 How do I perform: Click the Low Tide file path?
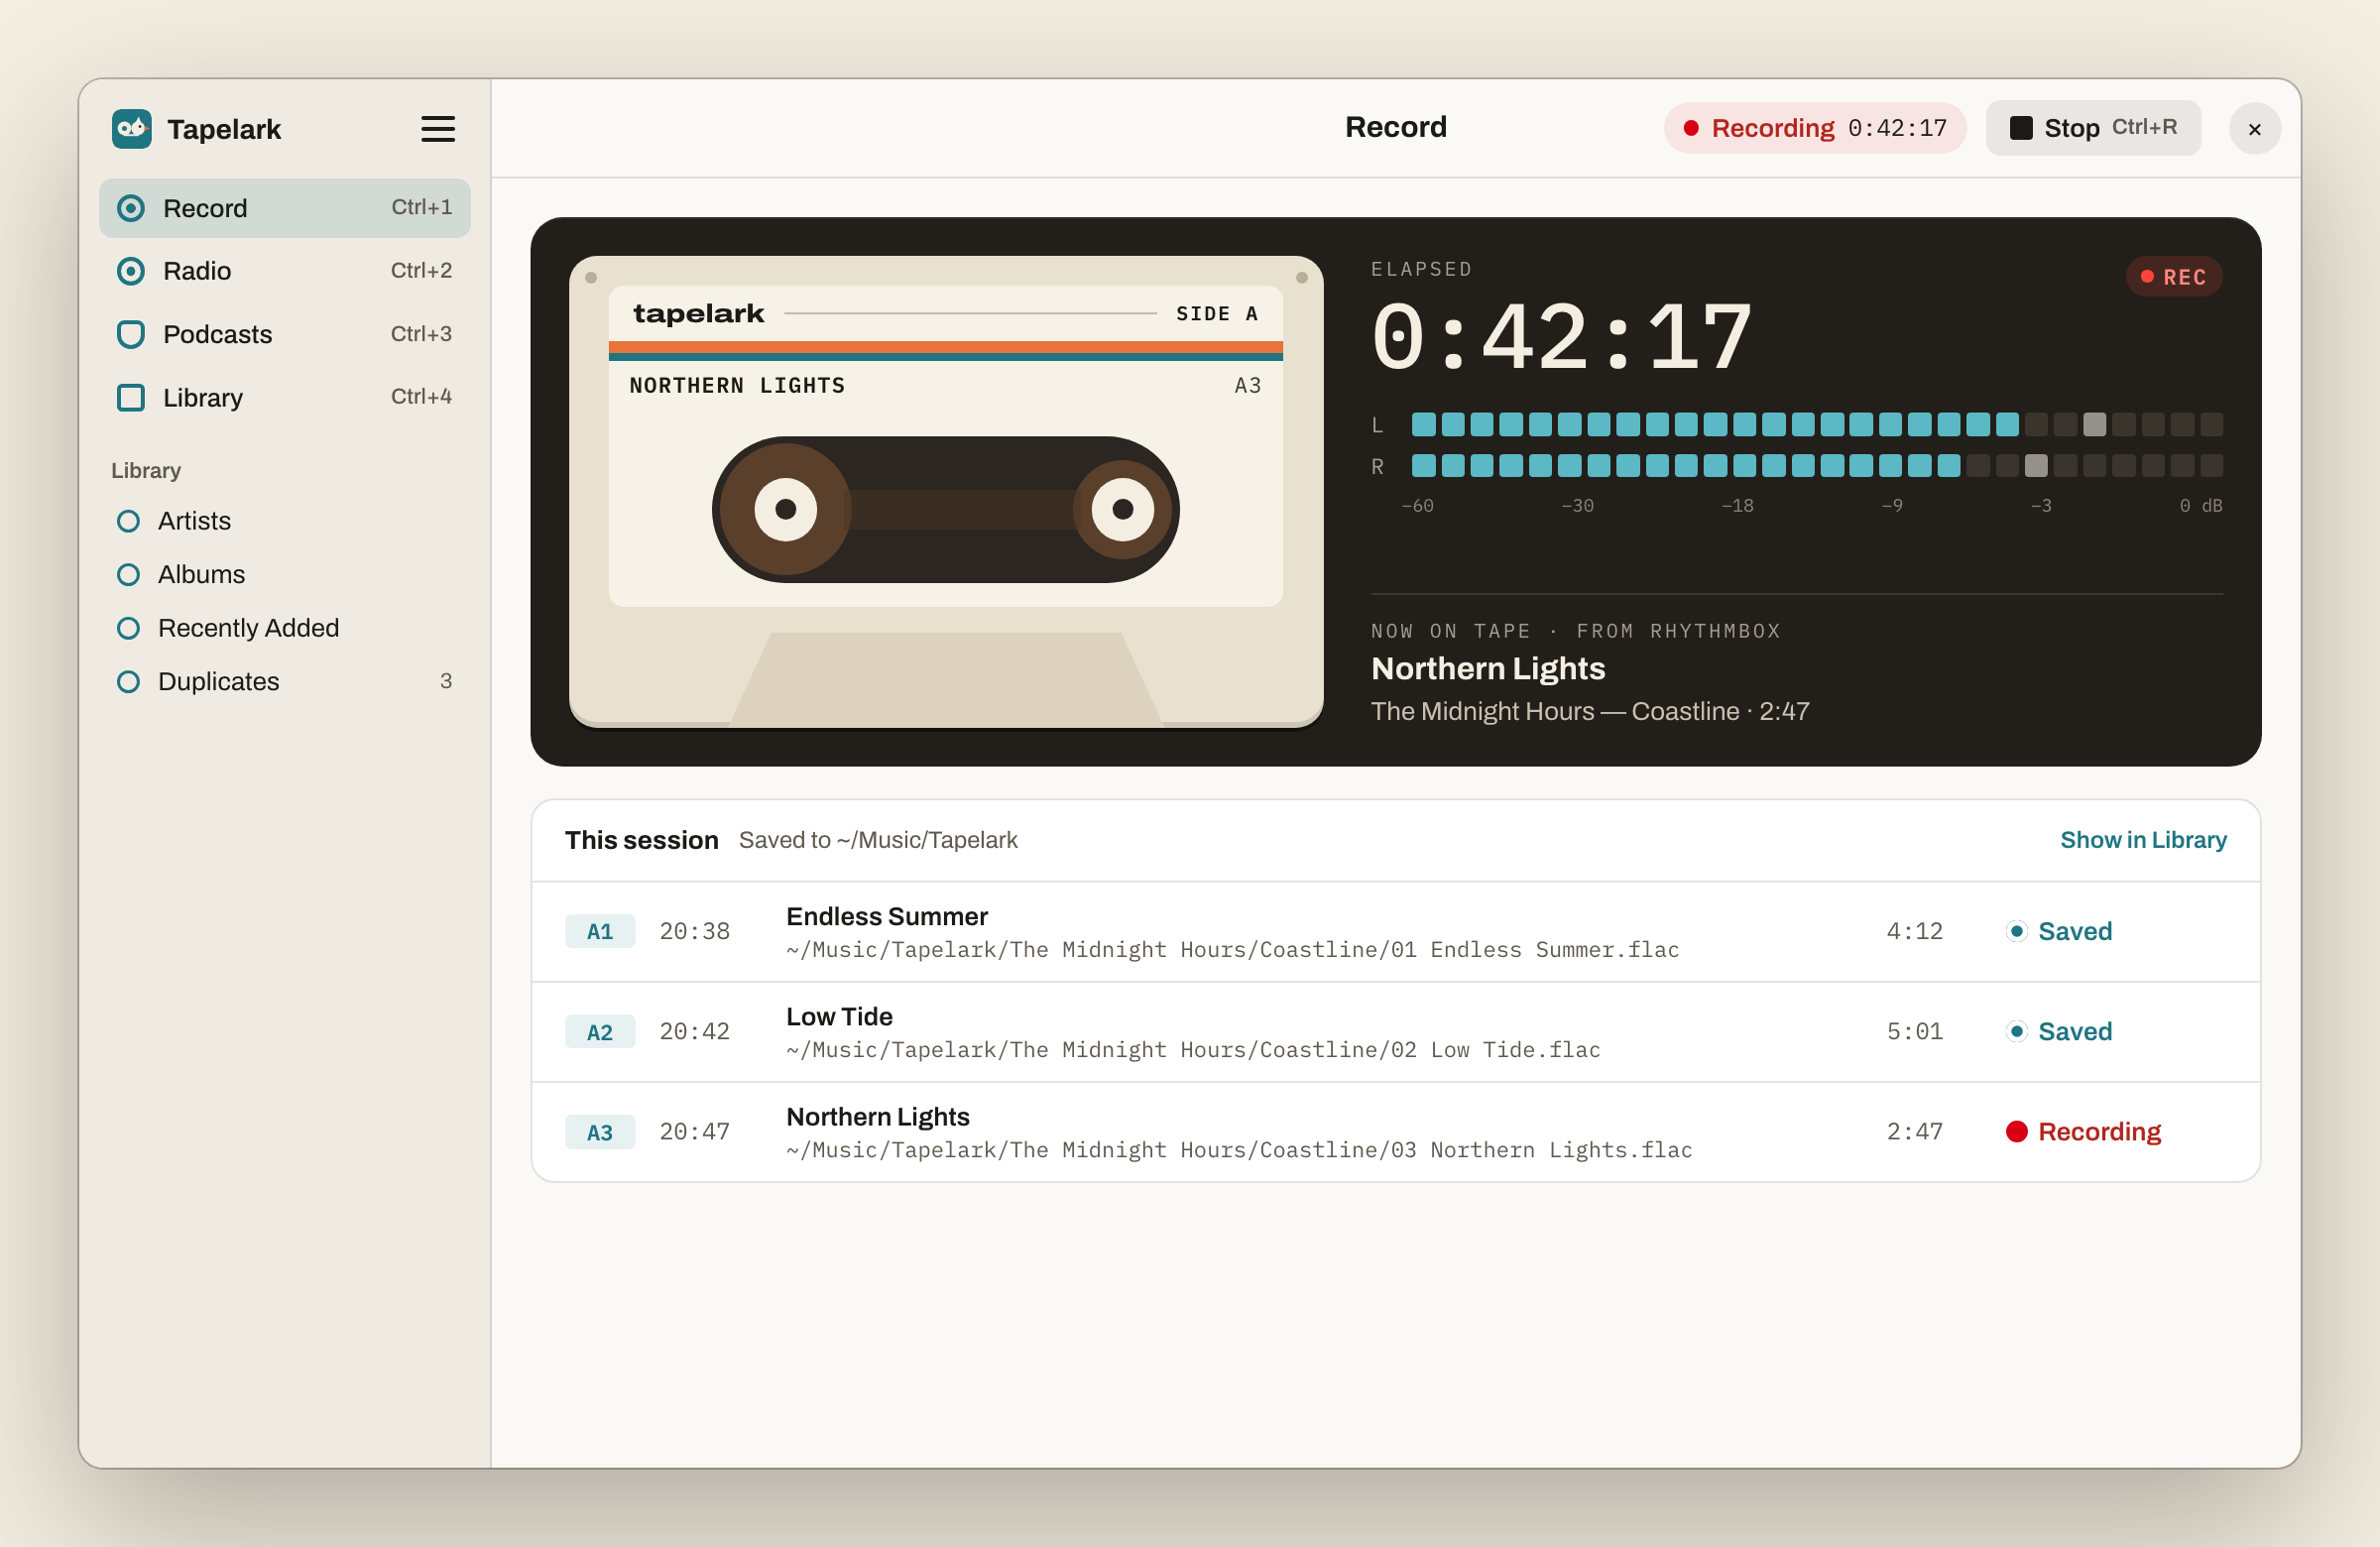coord(1192,1050)
